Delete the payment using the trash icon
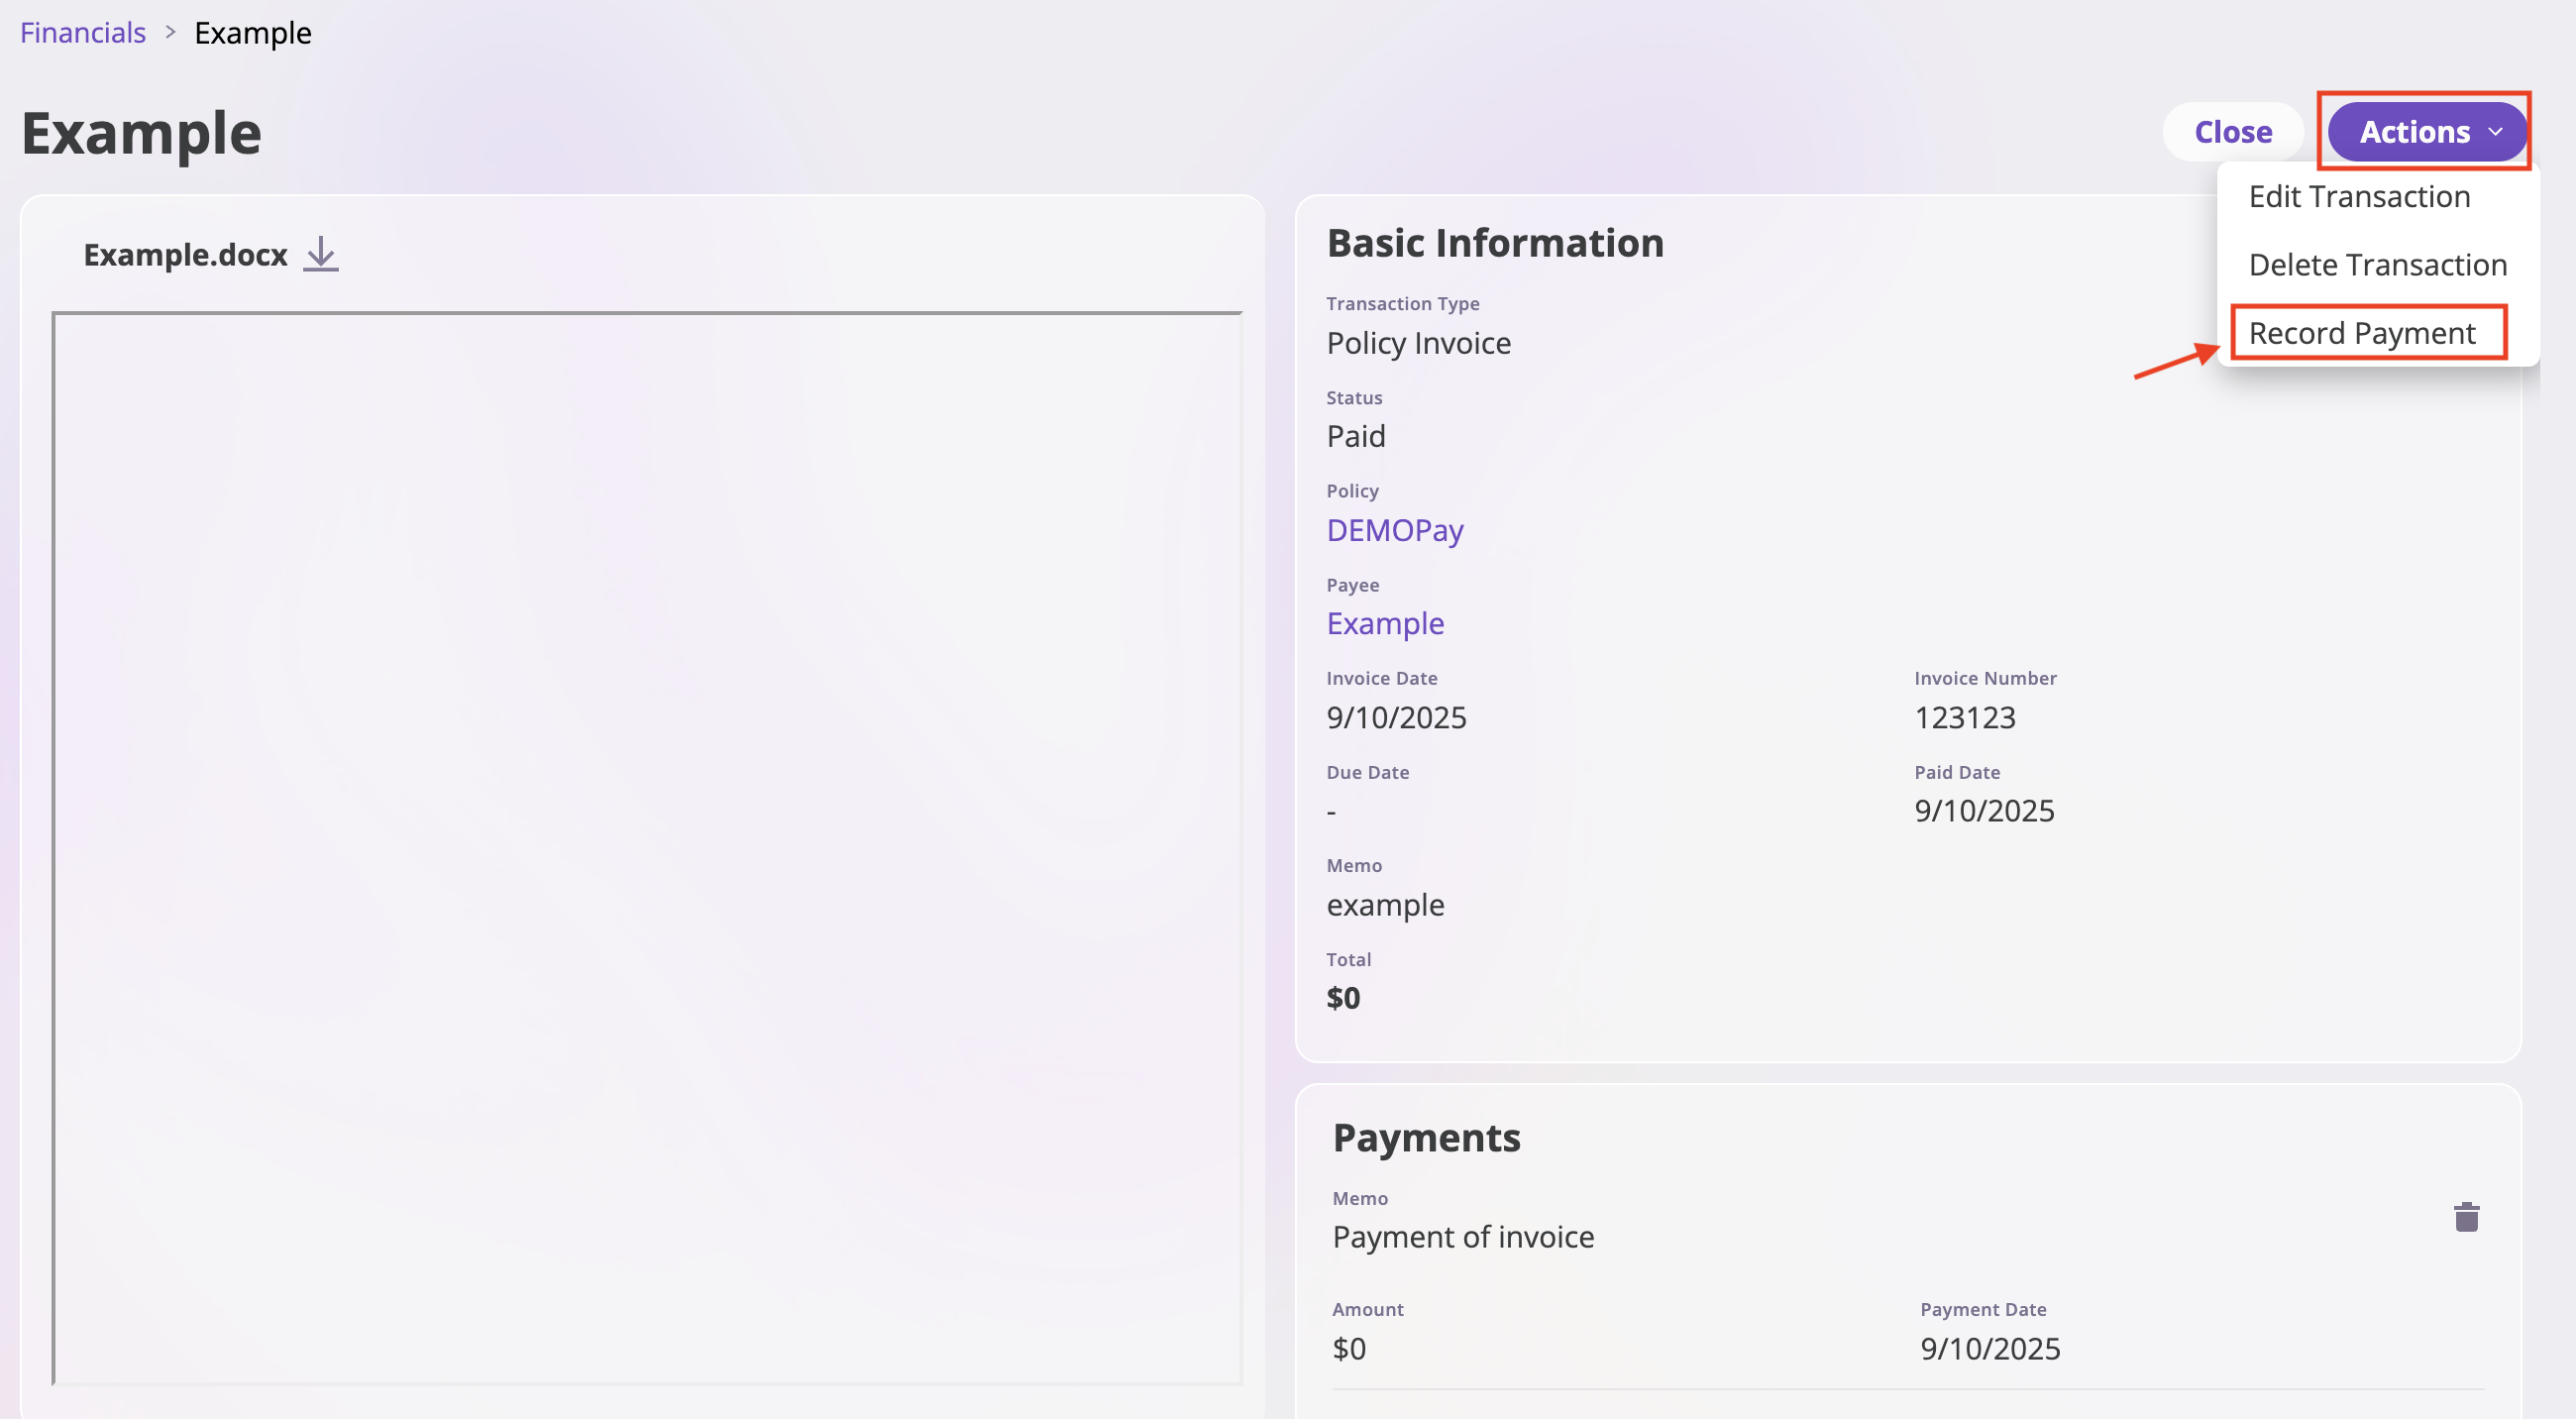This screenshot has height=1419, width=2576. (x=2466, y=1217)
